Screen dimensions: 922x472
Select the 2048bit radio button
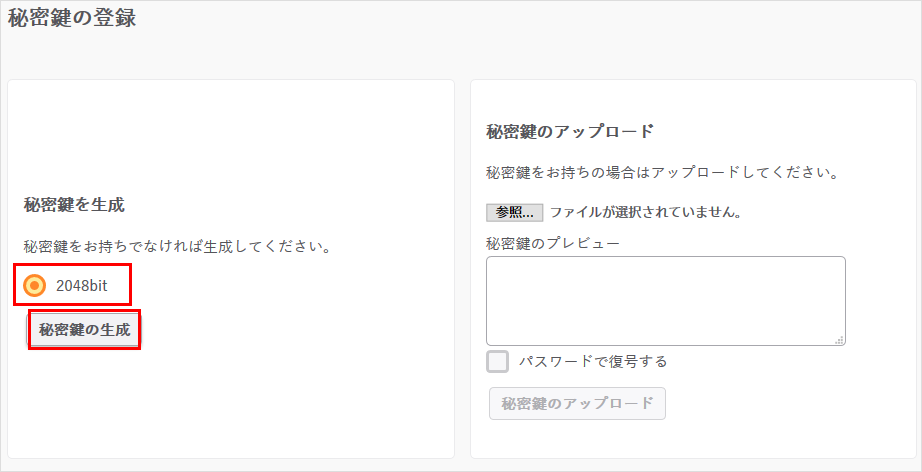(x=35, y=286)
